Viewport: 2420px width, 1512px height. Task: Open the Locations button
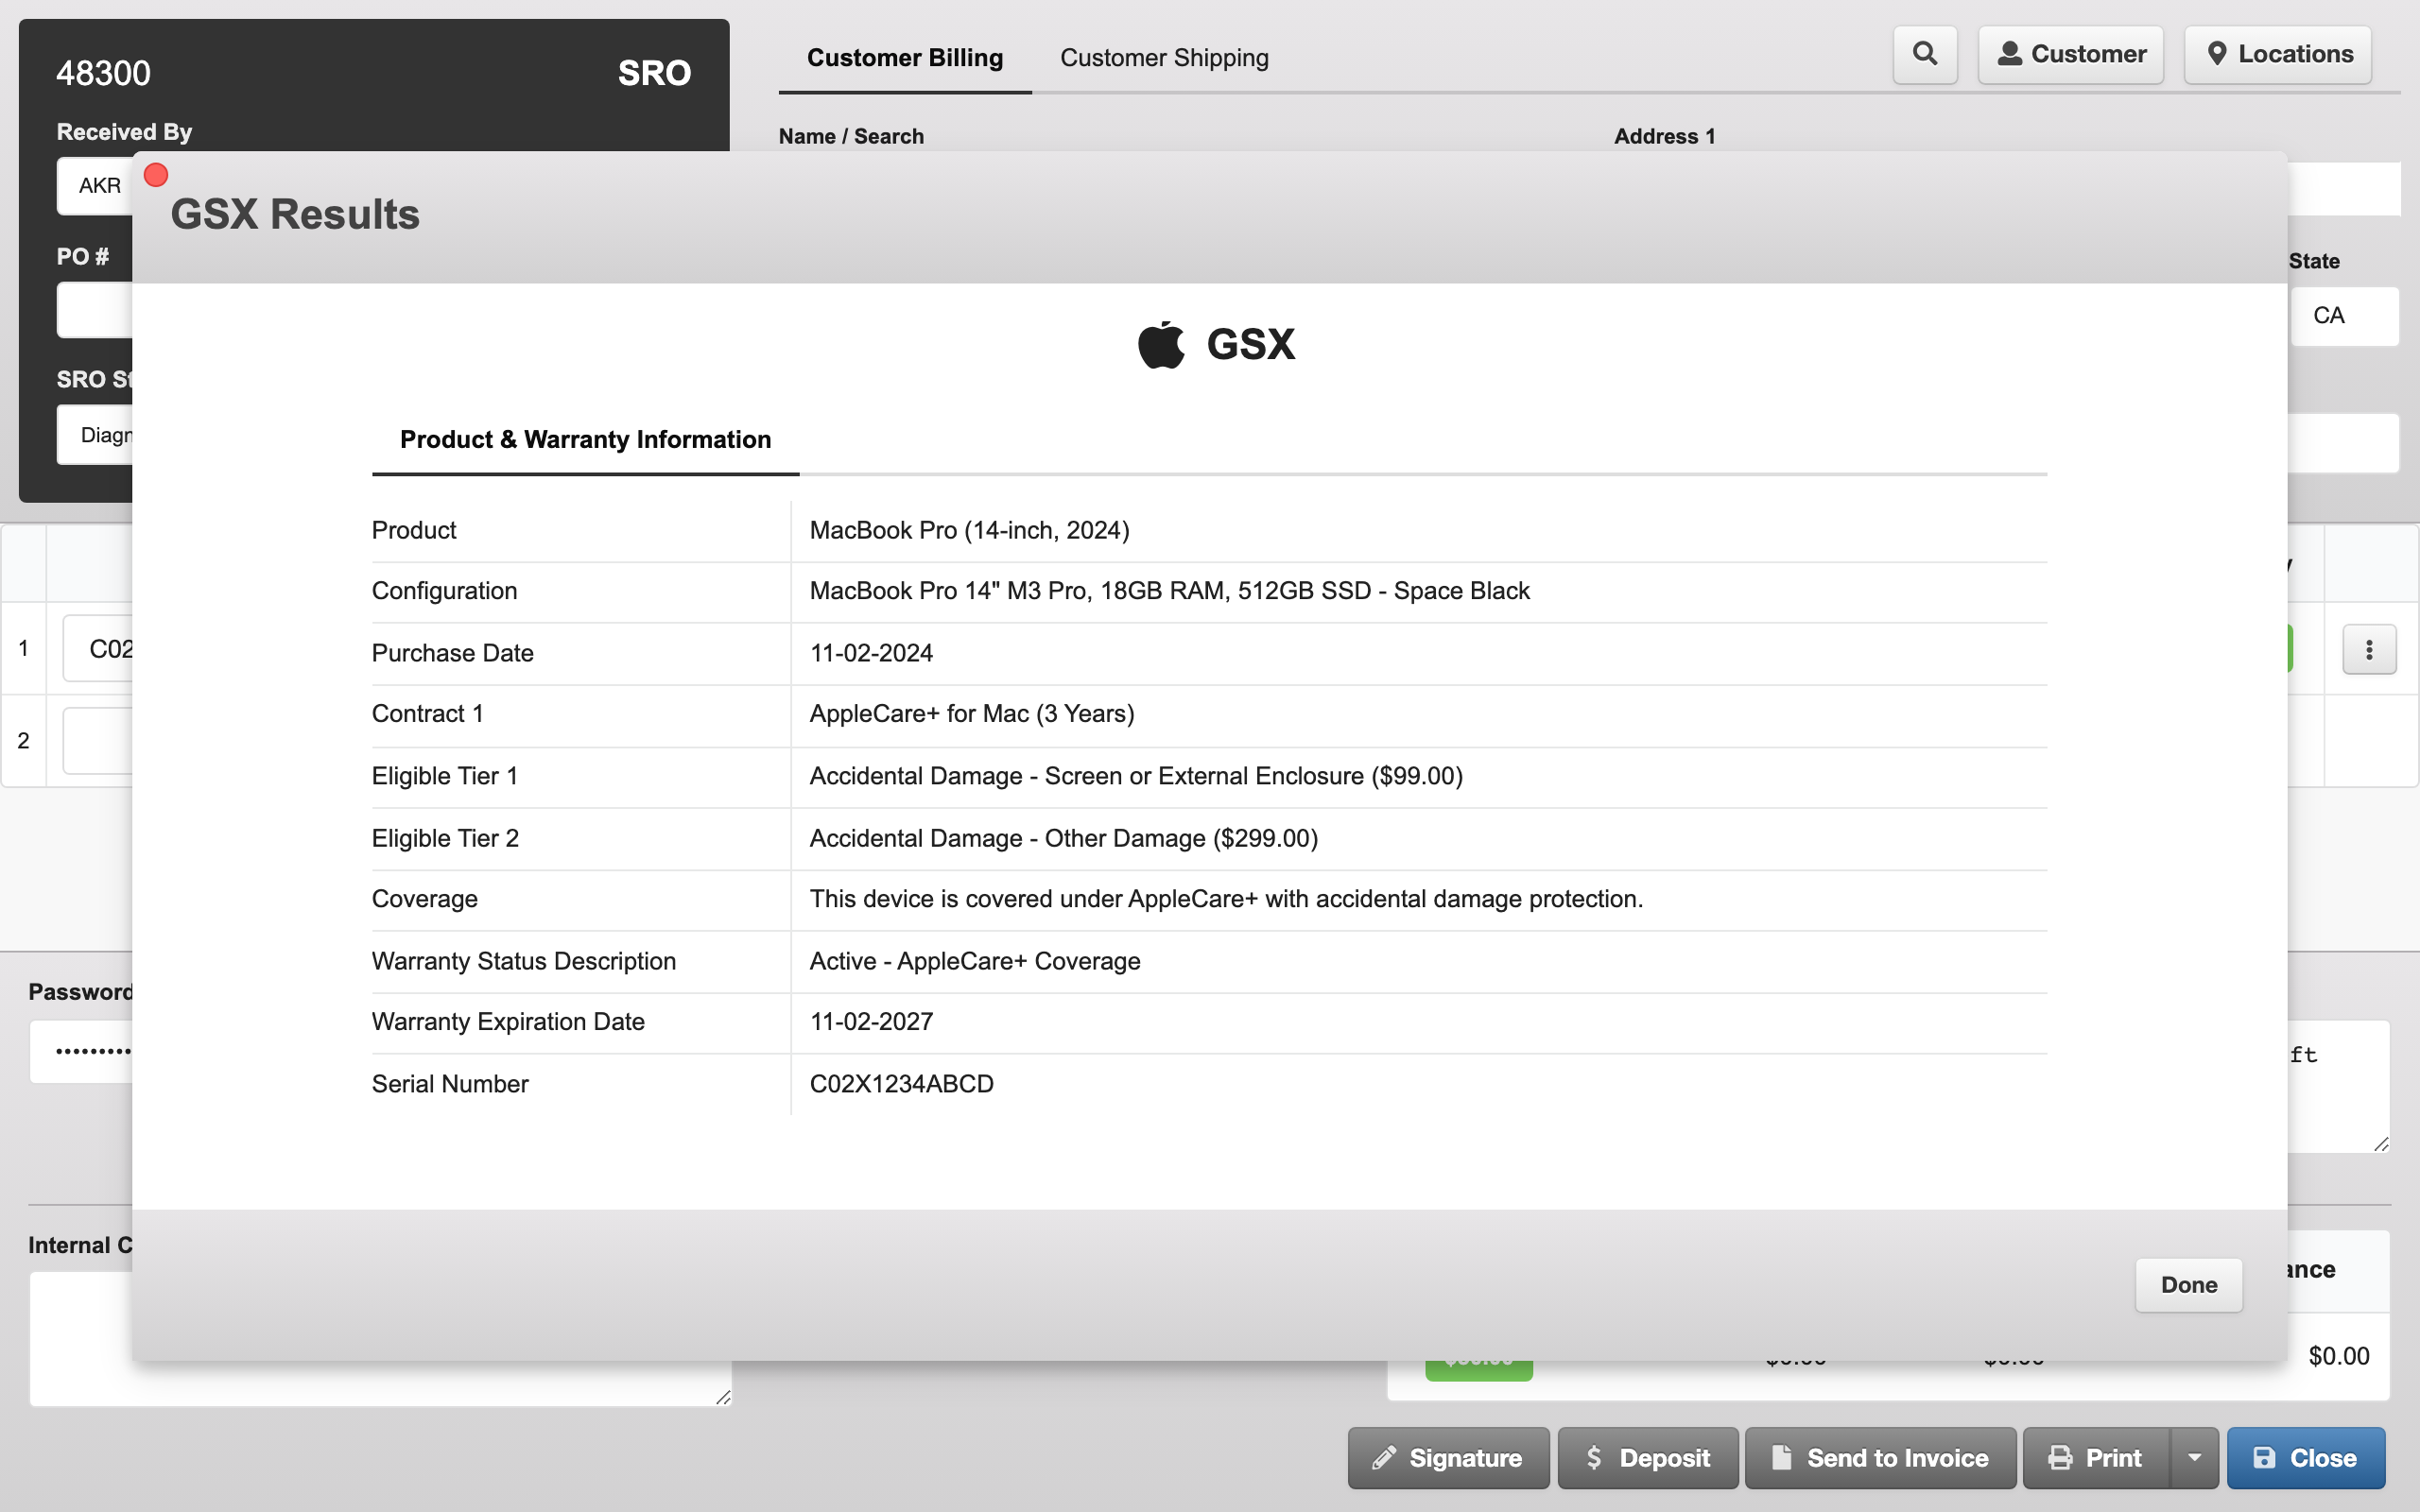2278,54
